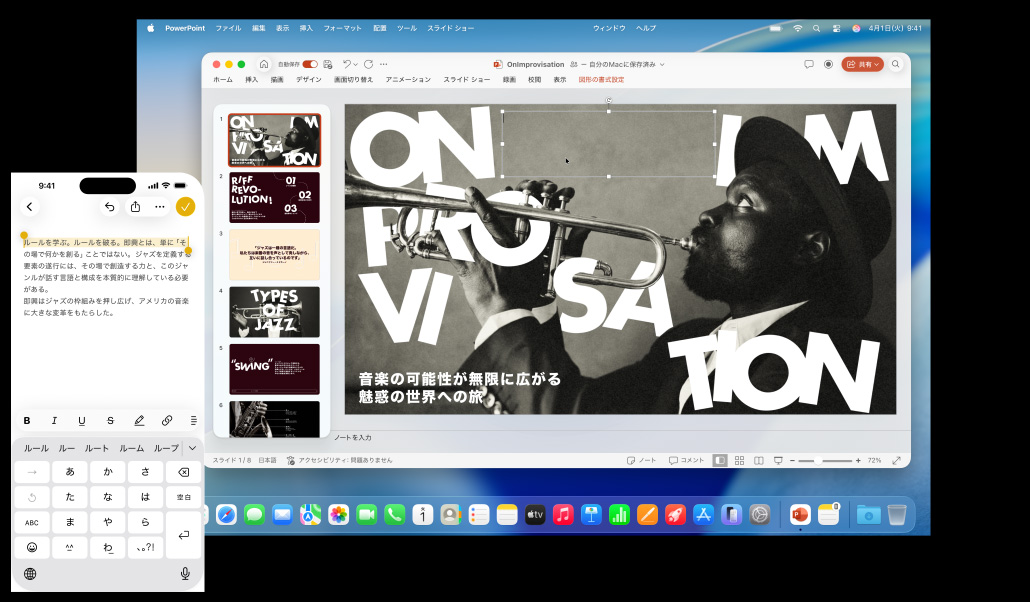Select the TYPES OF JAZZ slide thumbnail

point(274,311)
